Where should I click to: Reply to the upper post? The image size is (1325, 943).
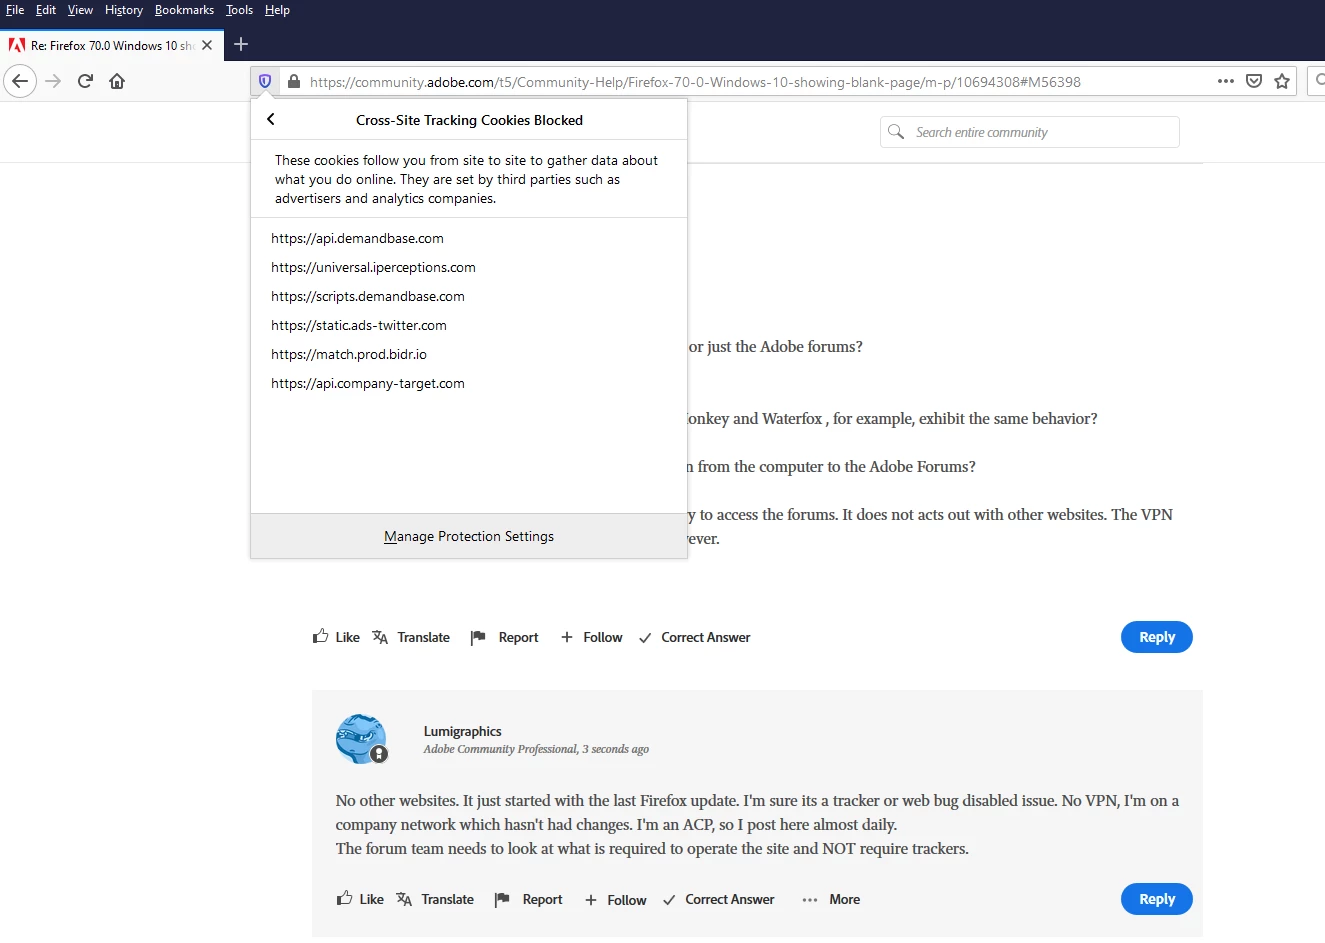[1157, 637]
